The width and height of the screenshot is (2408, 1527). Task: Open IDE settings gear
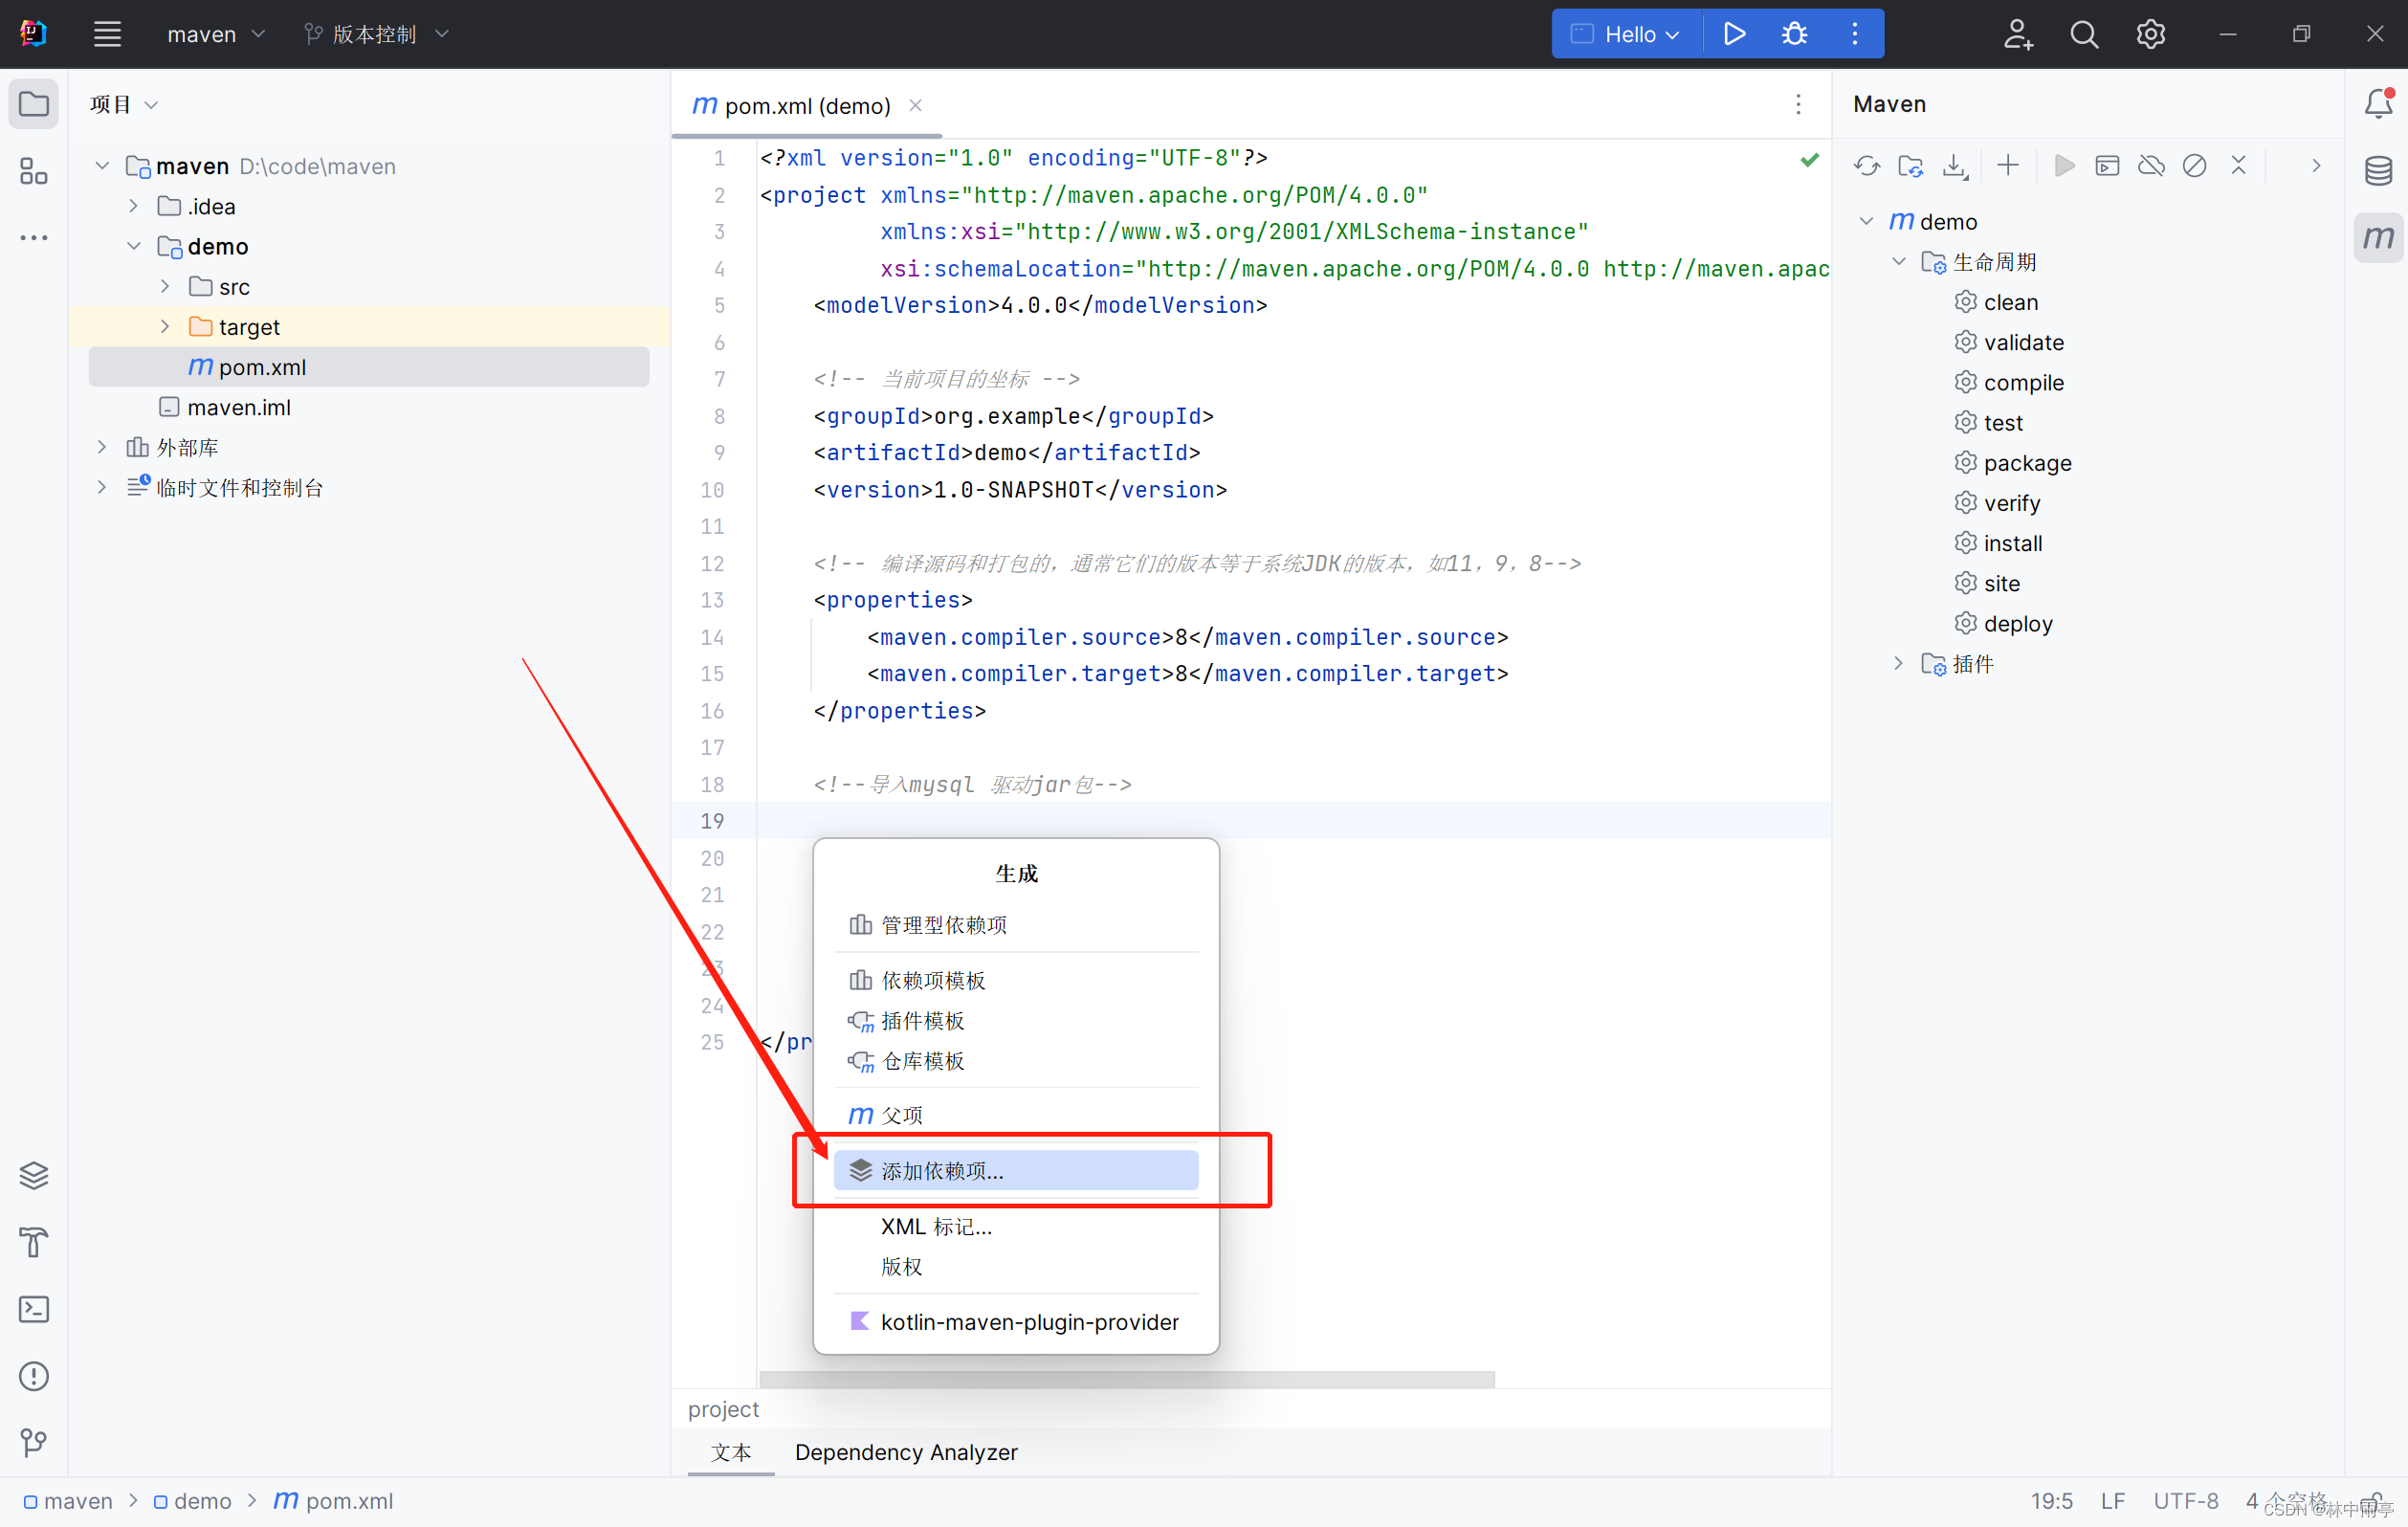(x=2150, y=34)
